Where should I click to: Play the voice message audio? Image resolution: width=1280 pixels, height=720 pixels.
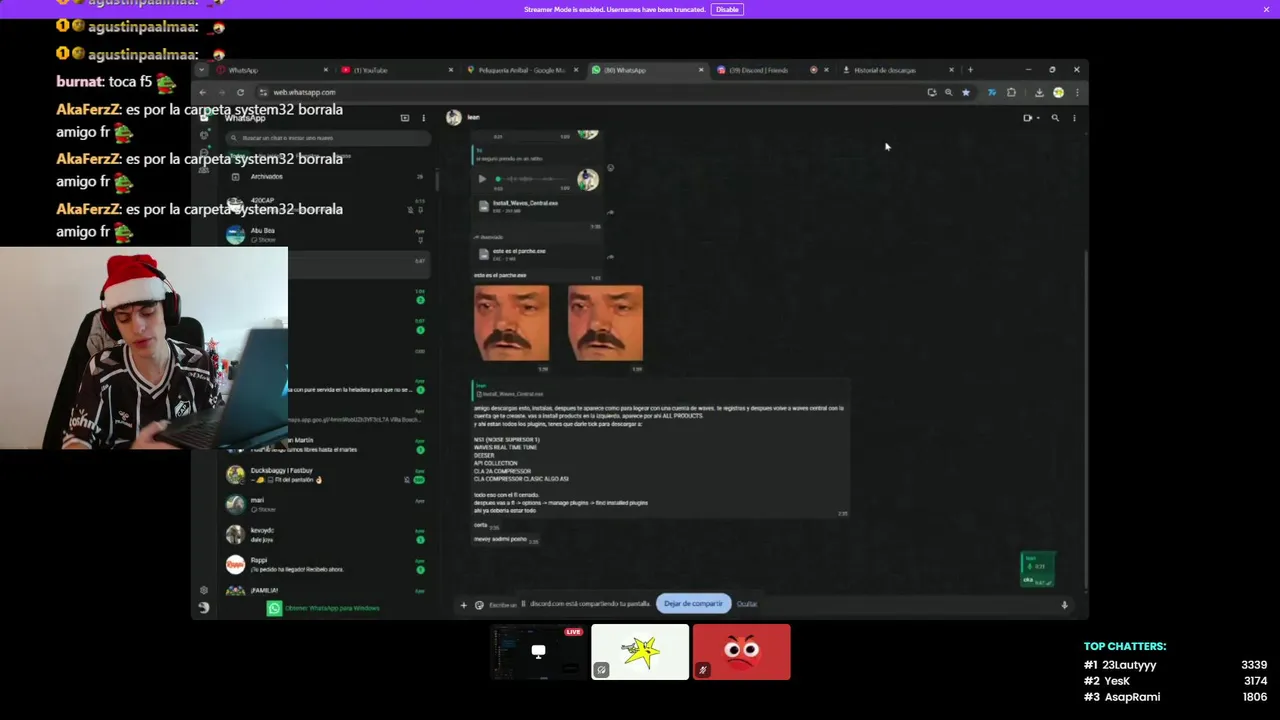(482, 179)
